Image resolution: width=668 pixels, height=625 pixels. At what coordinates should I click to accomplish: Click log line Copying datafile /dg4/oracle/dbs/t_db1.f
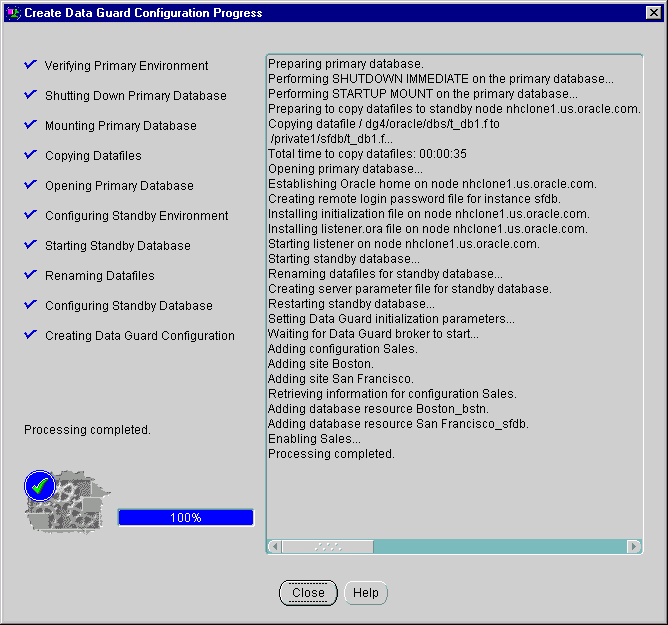coord(383,124)
